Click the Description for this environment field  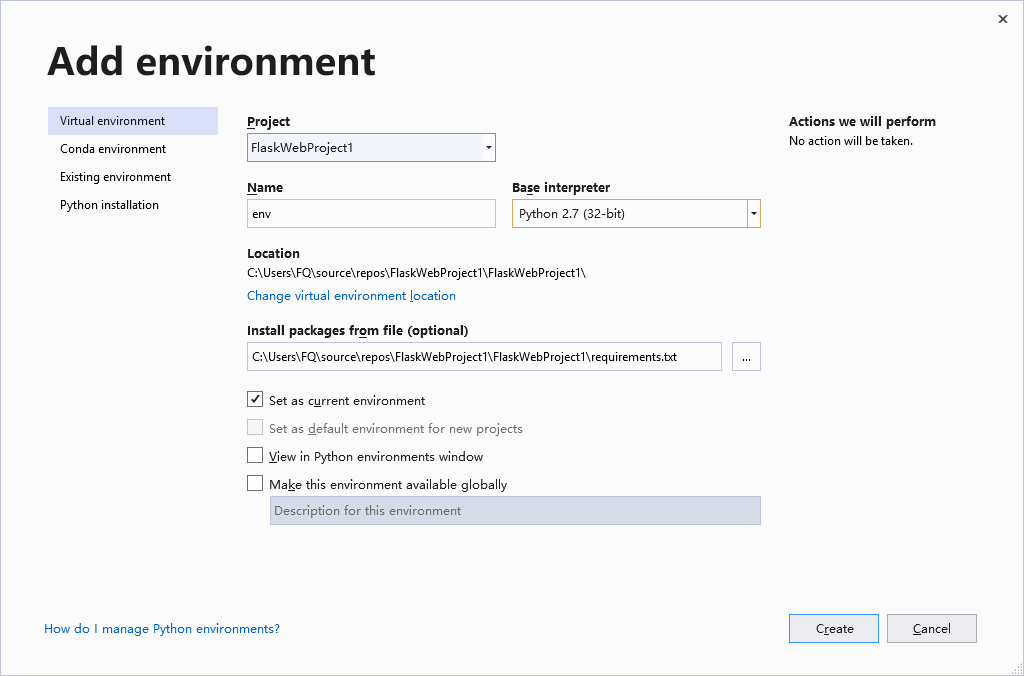[x=515, y=511]
